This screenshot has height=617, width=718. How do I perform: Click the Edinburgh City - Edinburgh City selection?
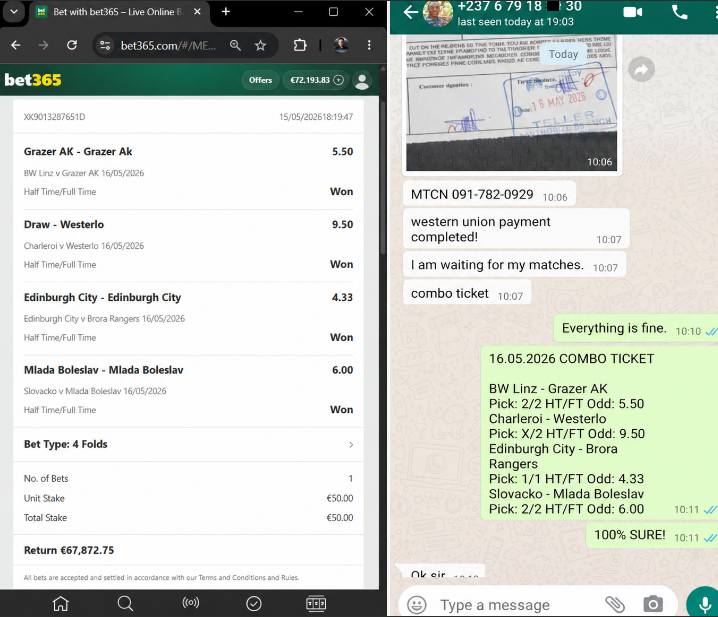pyautogui.click(x=103, y=298)
